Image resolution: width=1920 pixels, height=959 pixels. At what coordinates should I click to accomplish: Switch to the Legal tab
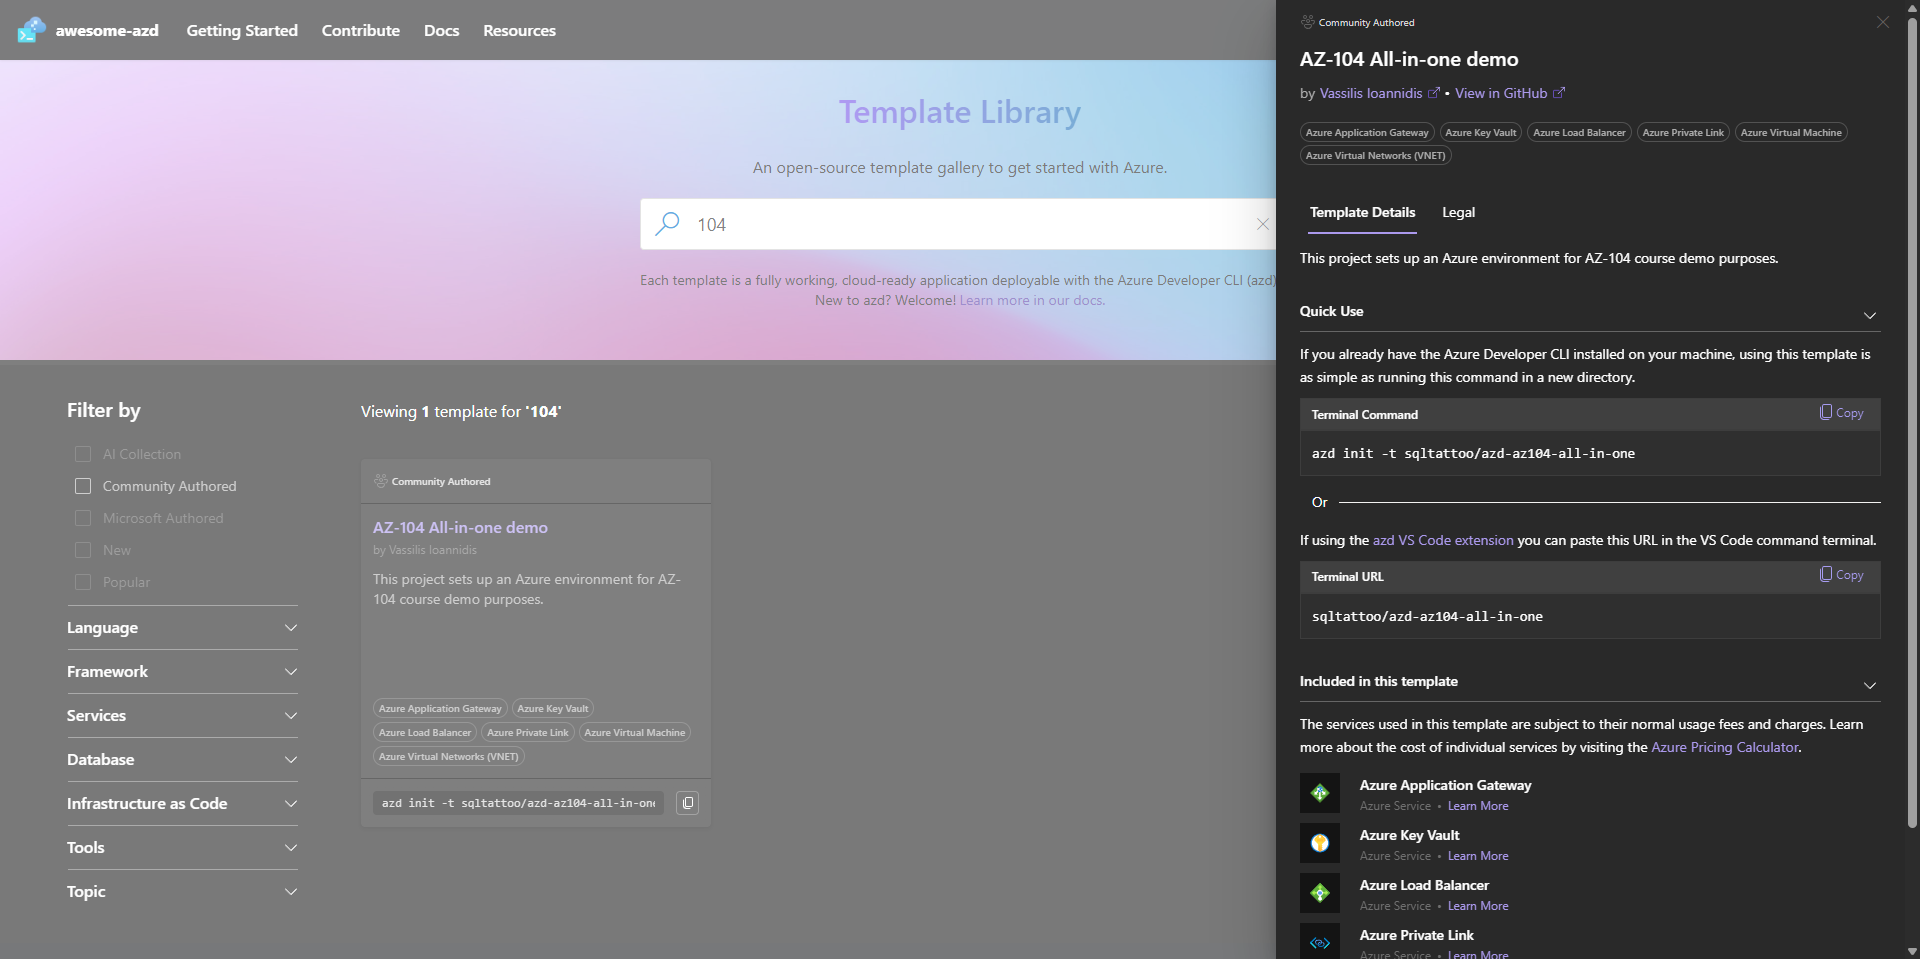[1458, 213]
